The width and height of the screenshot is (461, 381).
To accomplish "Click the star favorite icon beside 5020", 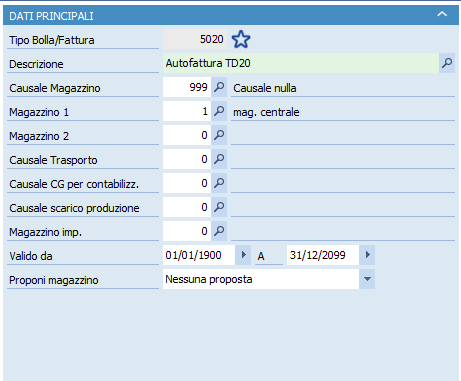I will click(x=241, y=39).
